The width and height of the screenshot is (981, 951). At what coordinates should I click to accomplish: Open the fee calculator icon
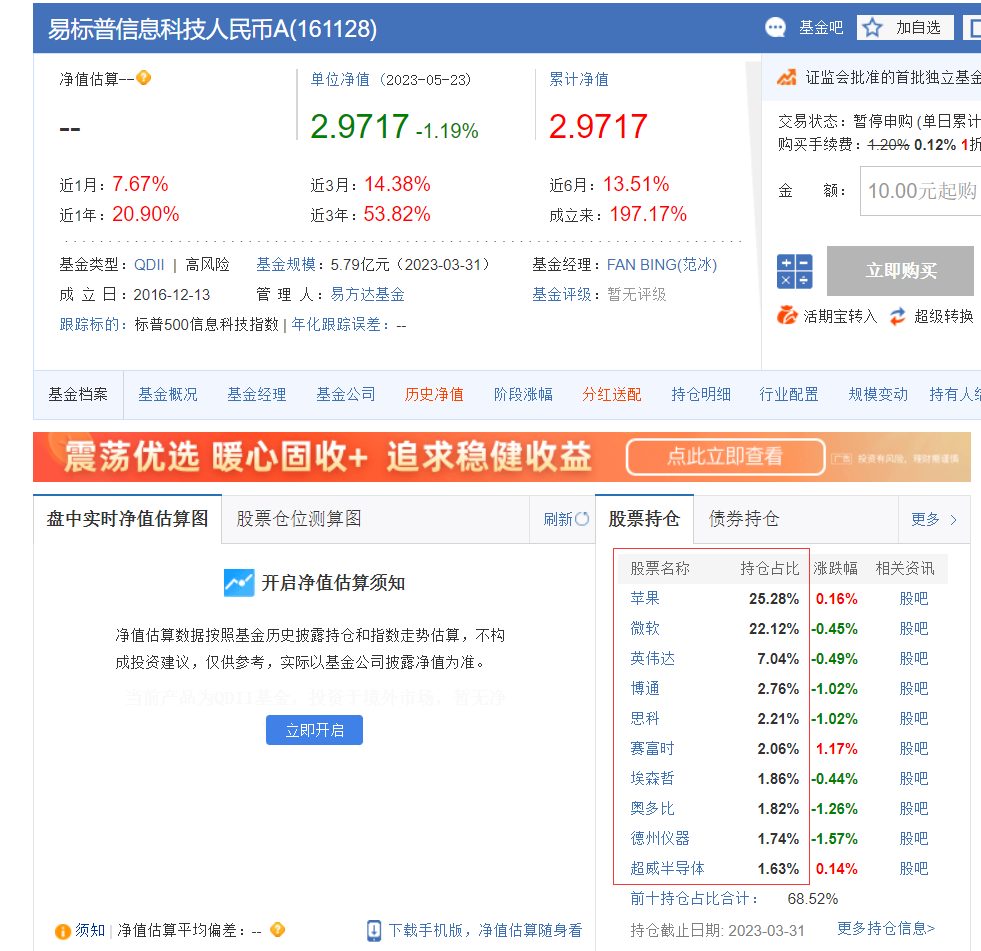794,271
